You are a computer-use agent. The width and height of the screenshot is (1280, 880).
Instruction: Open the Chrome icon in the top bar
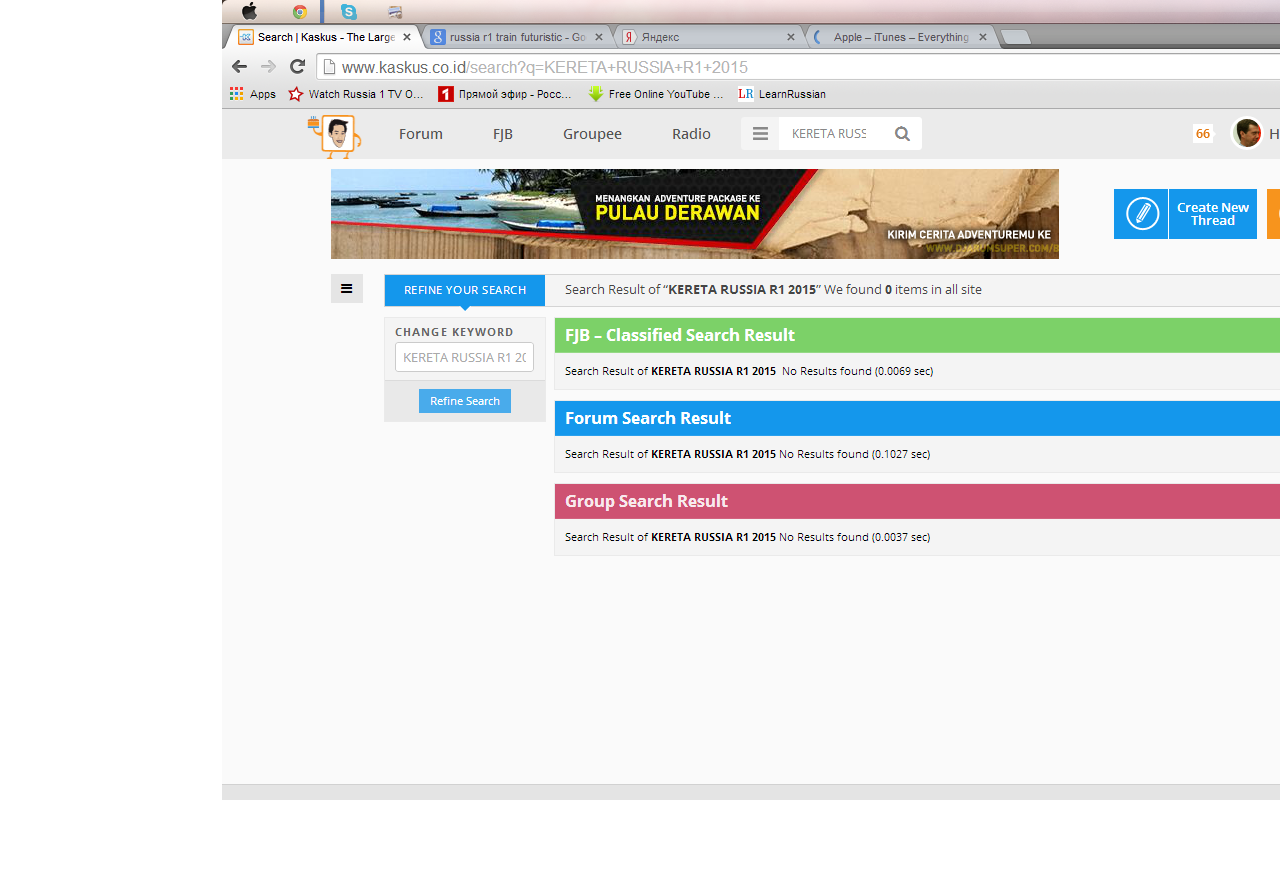(x=299, y=12)
